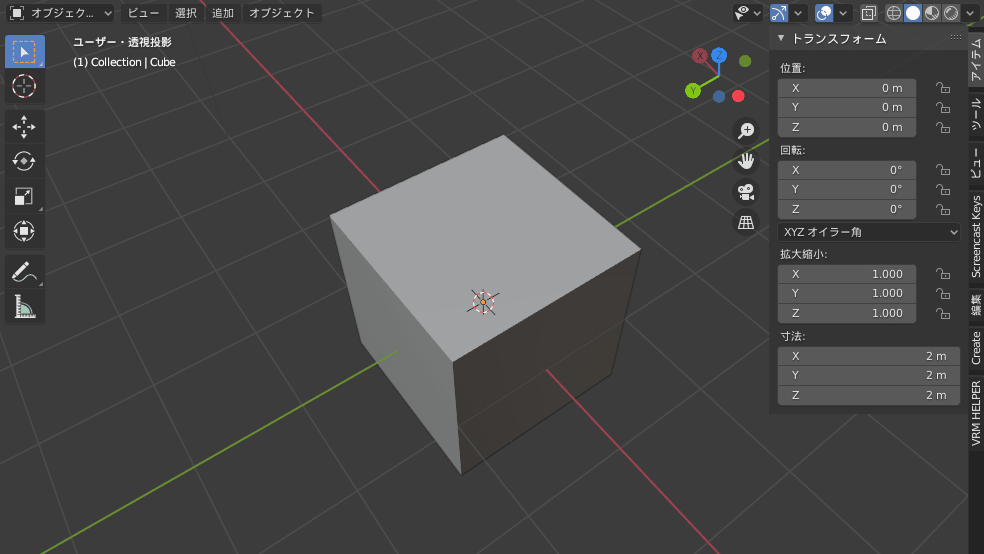984x554 pixels.
Task: Open the XYZ オイラー角 rotation mode dropdown
Action: tap(869, 232)
